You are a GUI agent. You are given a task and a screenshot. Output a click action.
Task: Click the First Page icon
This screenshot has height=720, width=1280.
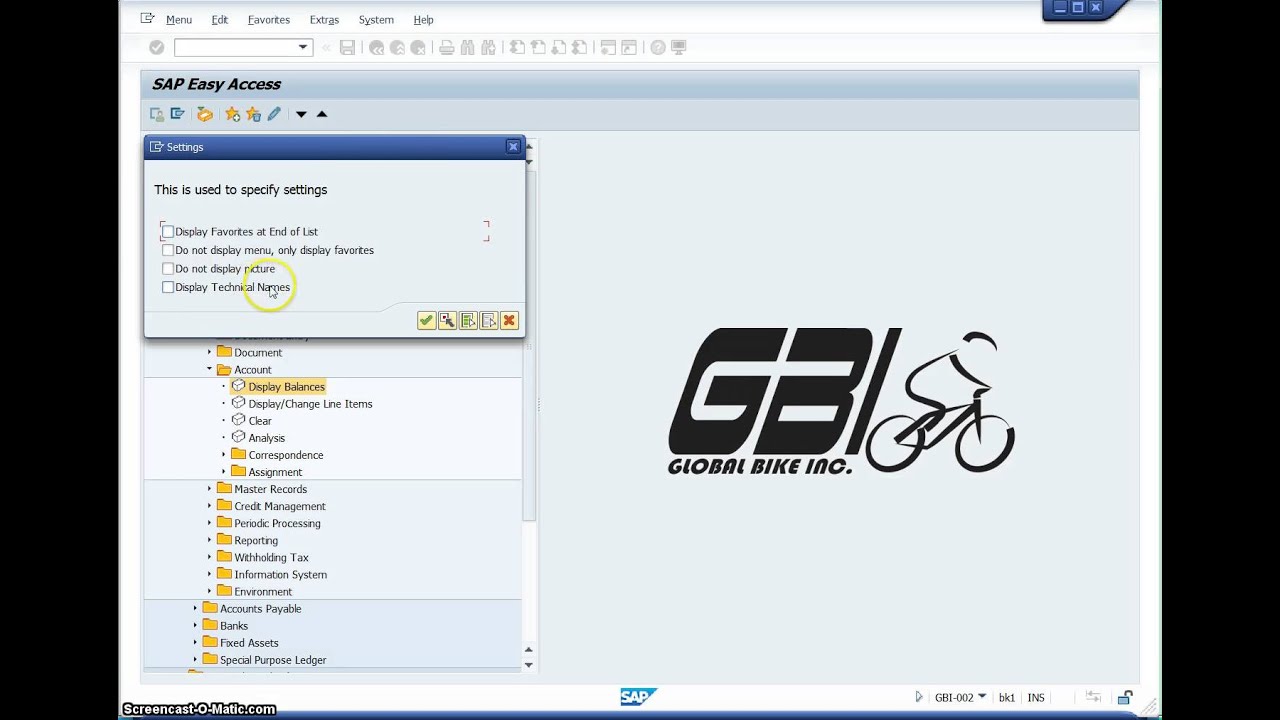click(517, 47)
